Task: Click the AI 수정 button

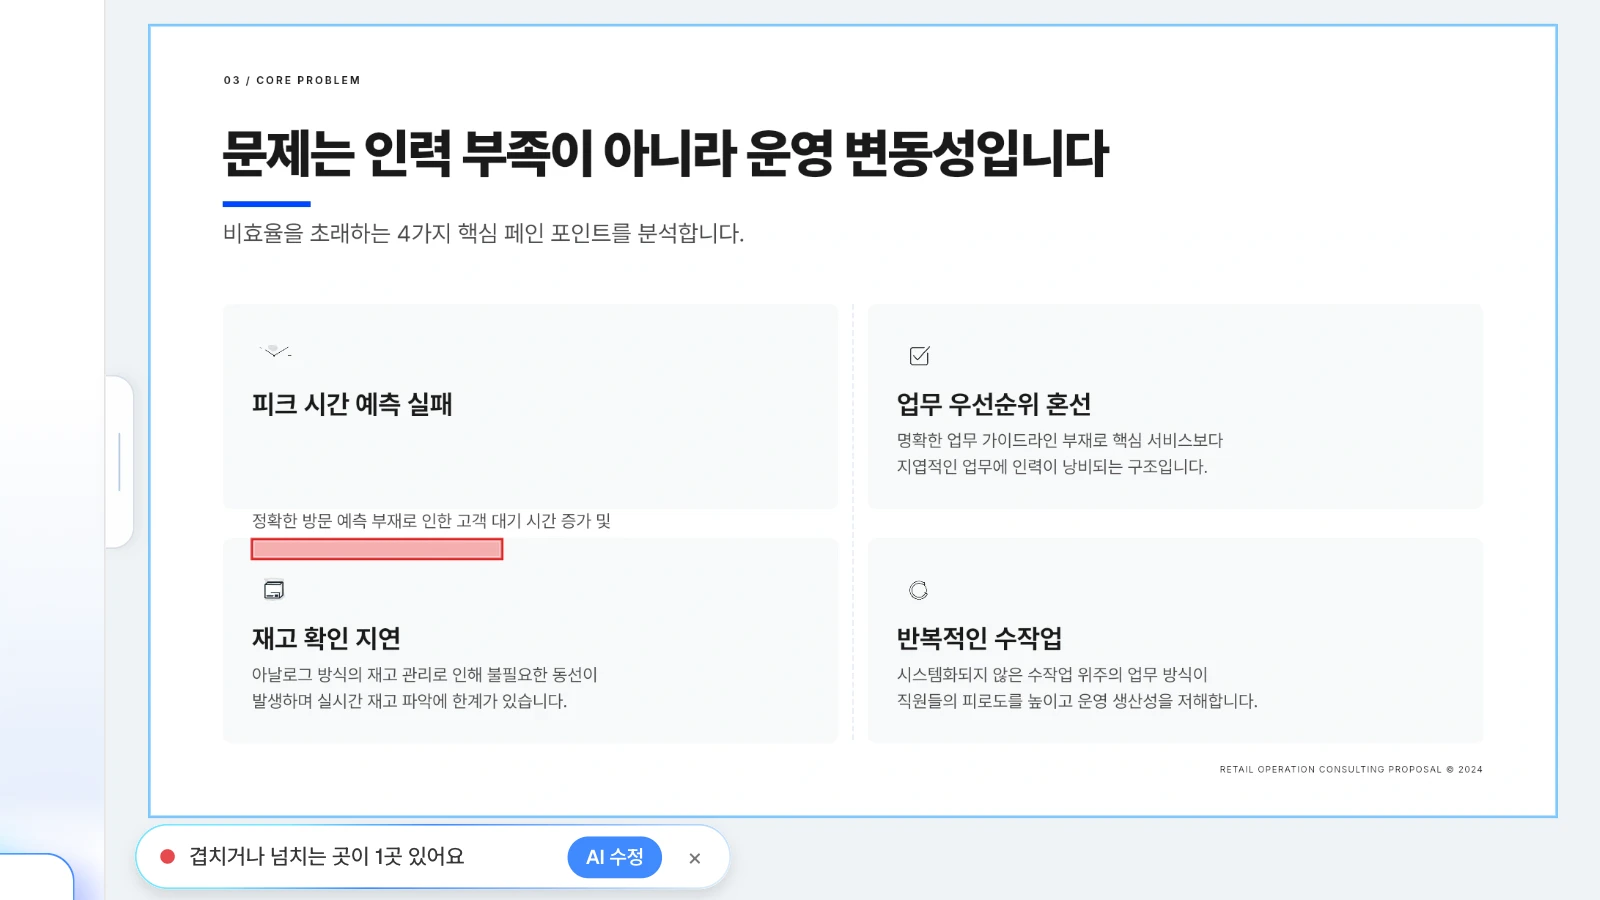Action: (x=614, y=857)
